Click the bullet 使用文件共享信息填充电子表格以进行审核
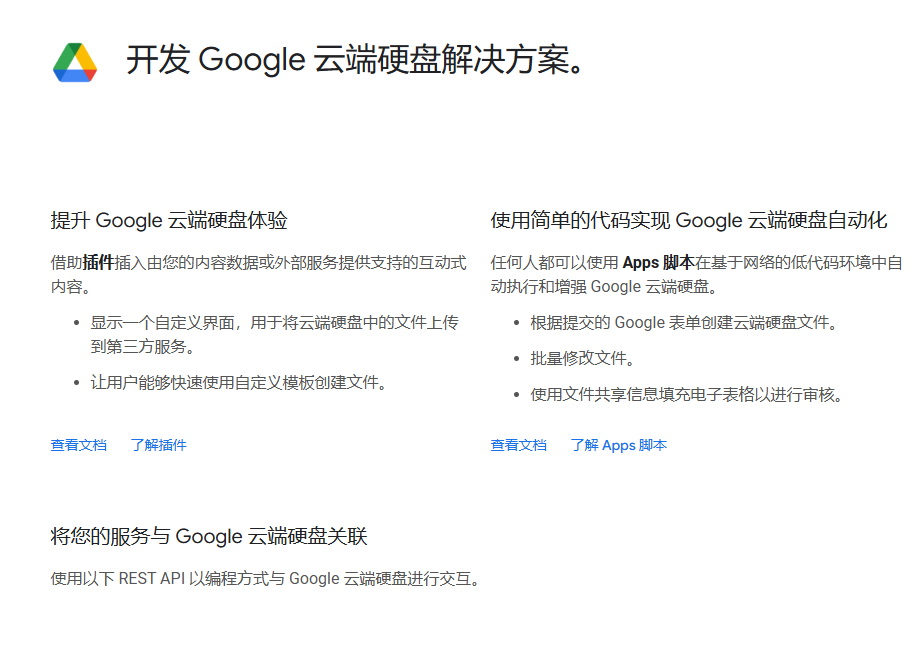The width and height of the screenshot is (918, 647). coord(687,394)
